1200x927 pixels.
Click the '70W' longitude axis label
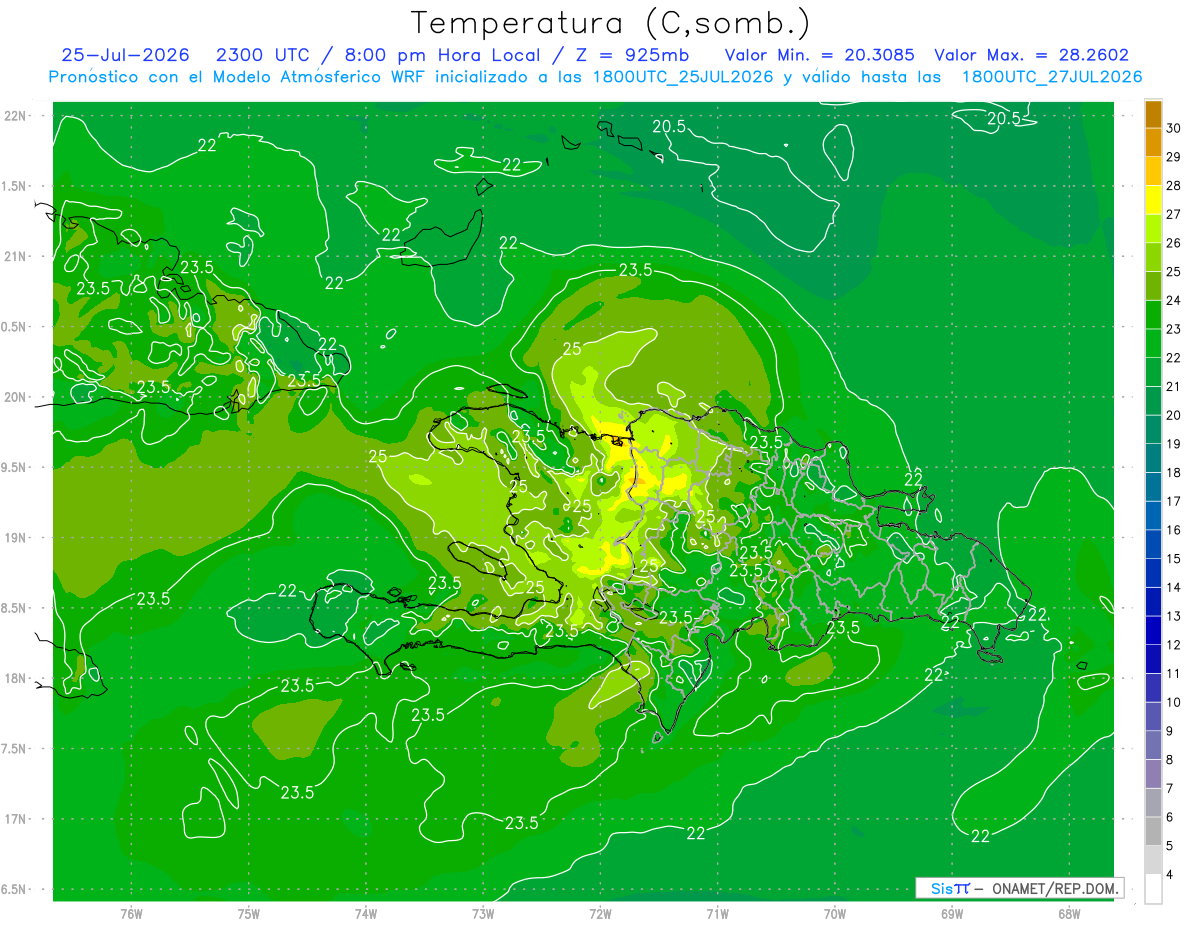point(834,913)
